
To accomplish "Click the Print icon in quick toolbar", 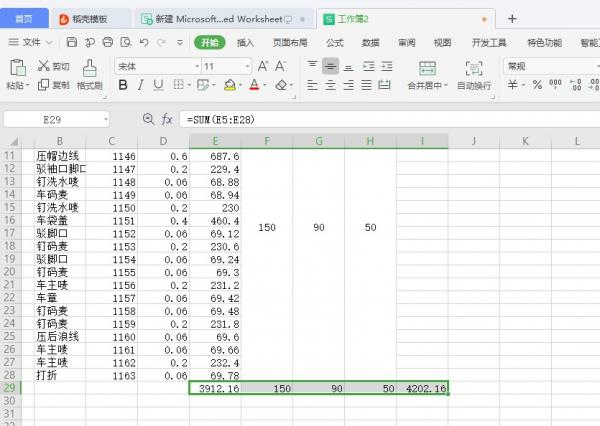I will pyautogui.click(x=108, y=42).
